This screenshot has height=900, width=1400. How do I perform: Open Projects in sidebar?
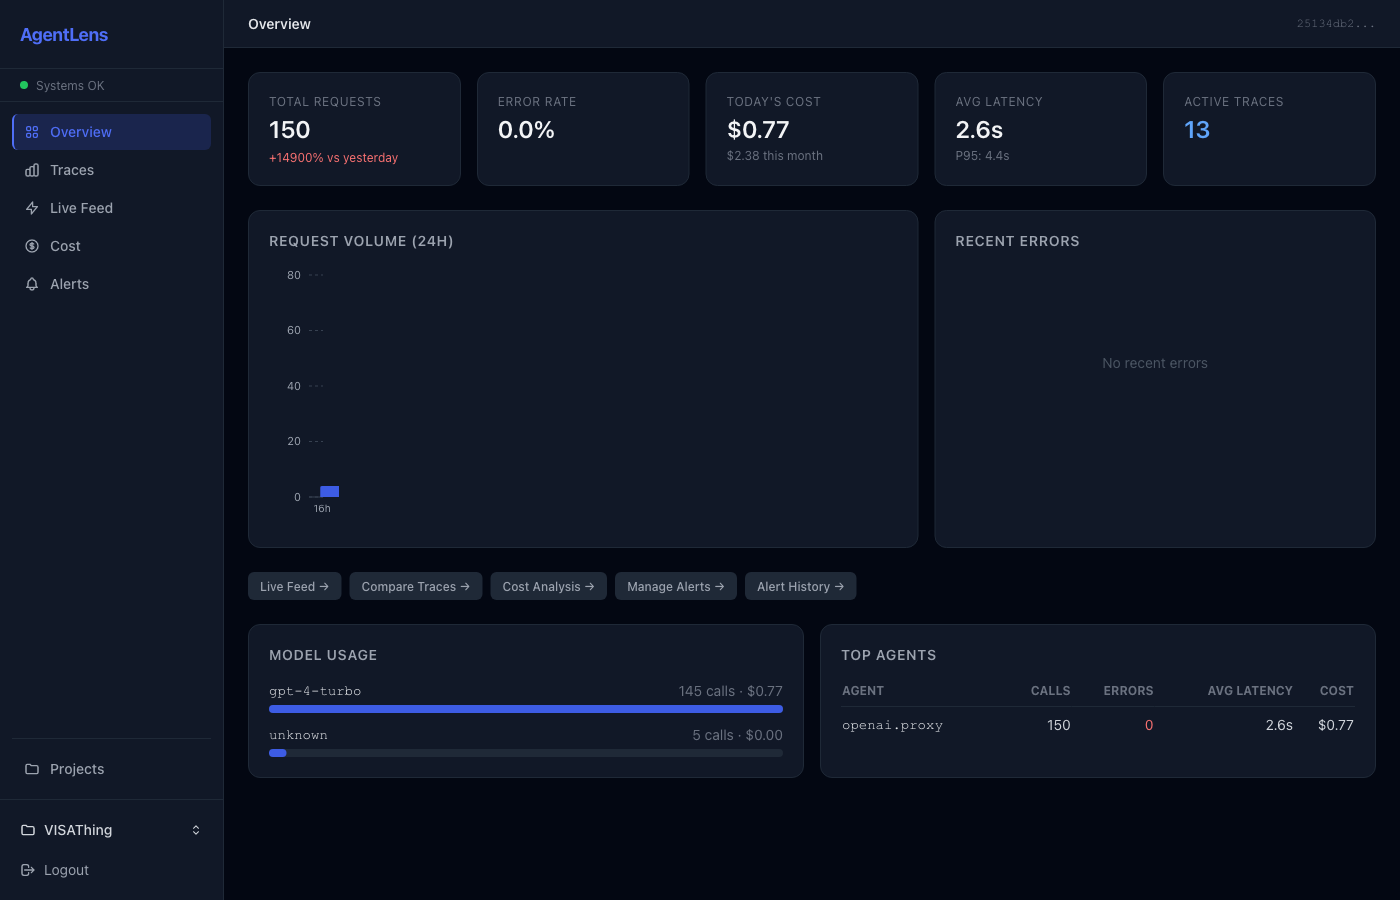click(111, 769)
